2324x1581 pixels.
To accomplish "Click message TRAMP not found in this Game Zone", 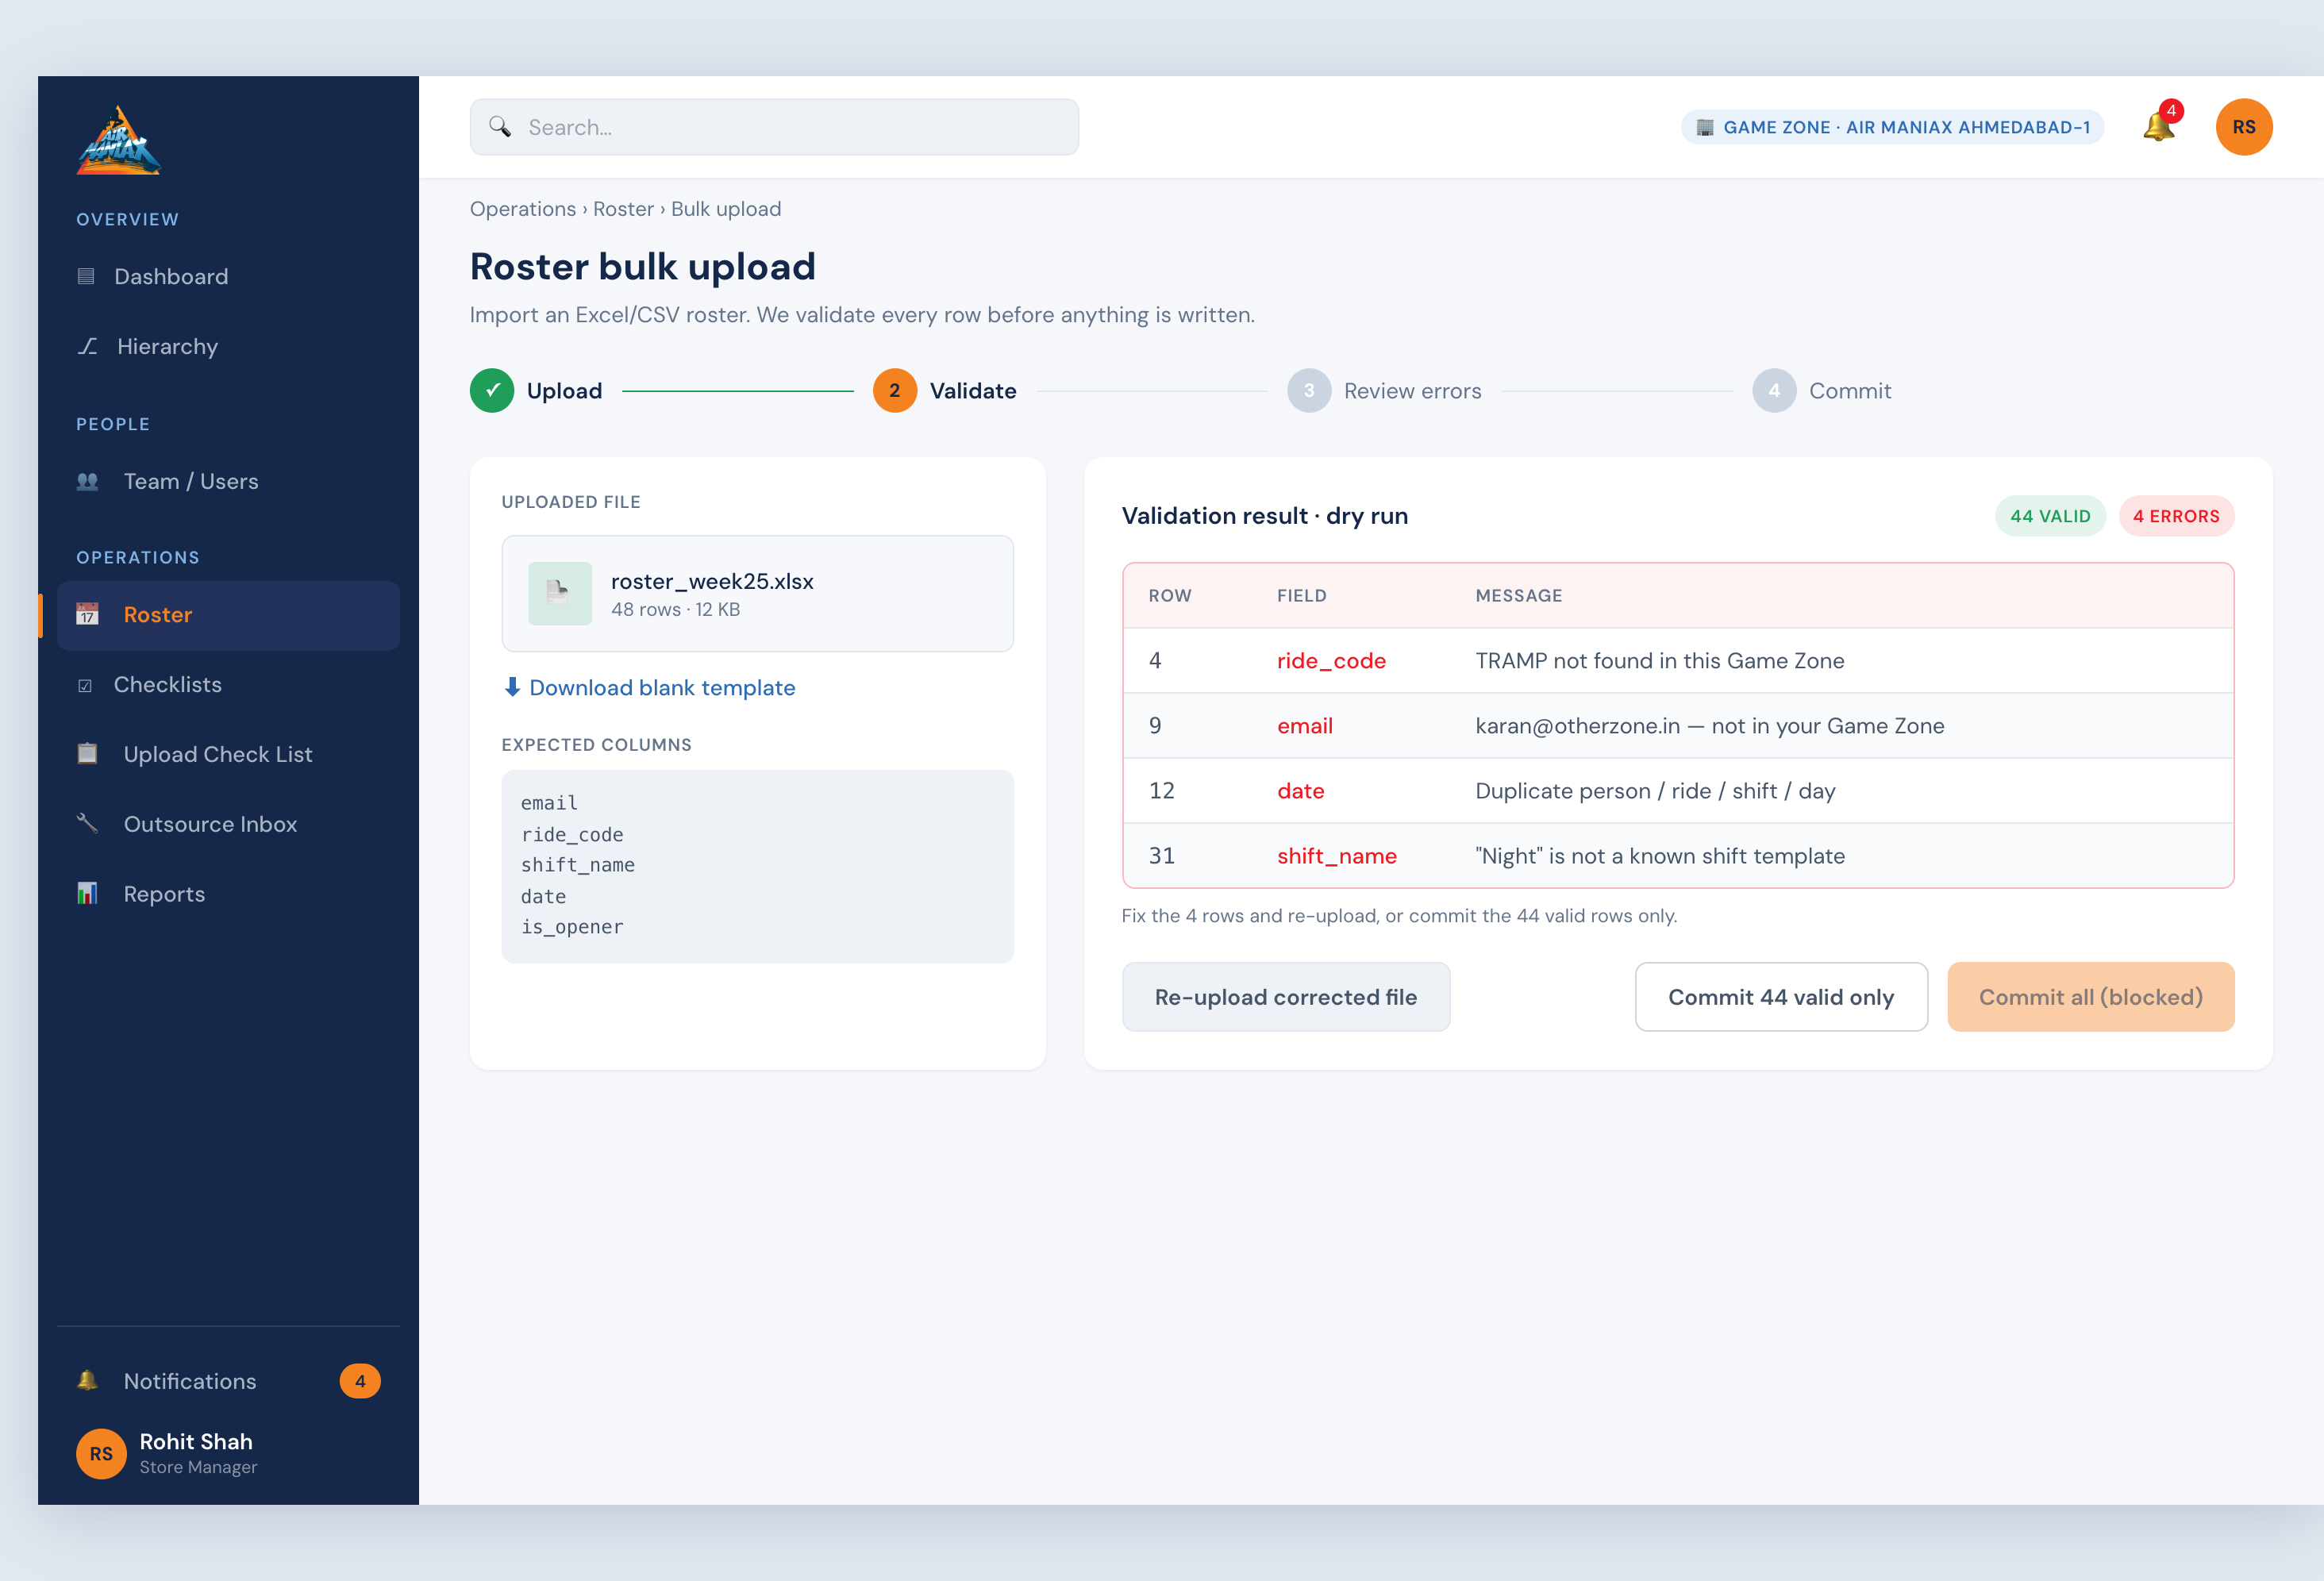I will (x=1660, y=660).
